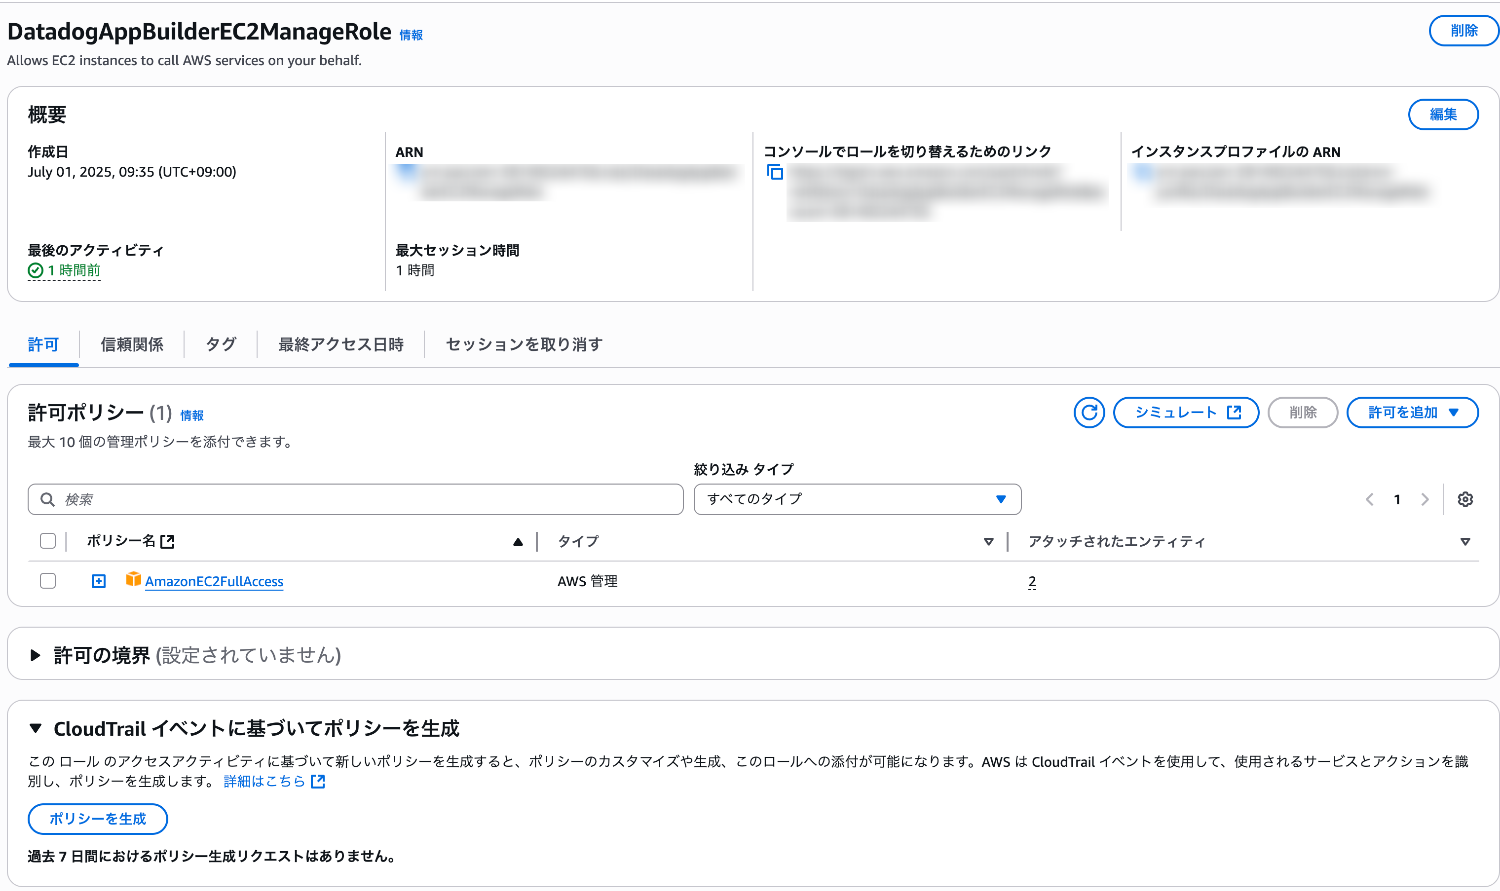Open the 許可を追加 dropdown
Viewport: 1500px width, 891px height.
tap(1413, 412)
